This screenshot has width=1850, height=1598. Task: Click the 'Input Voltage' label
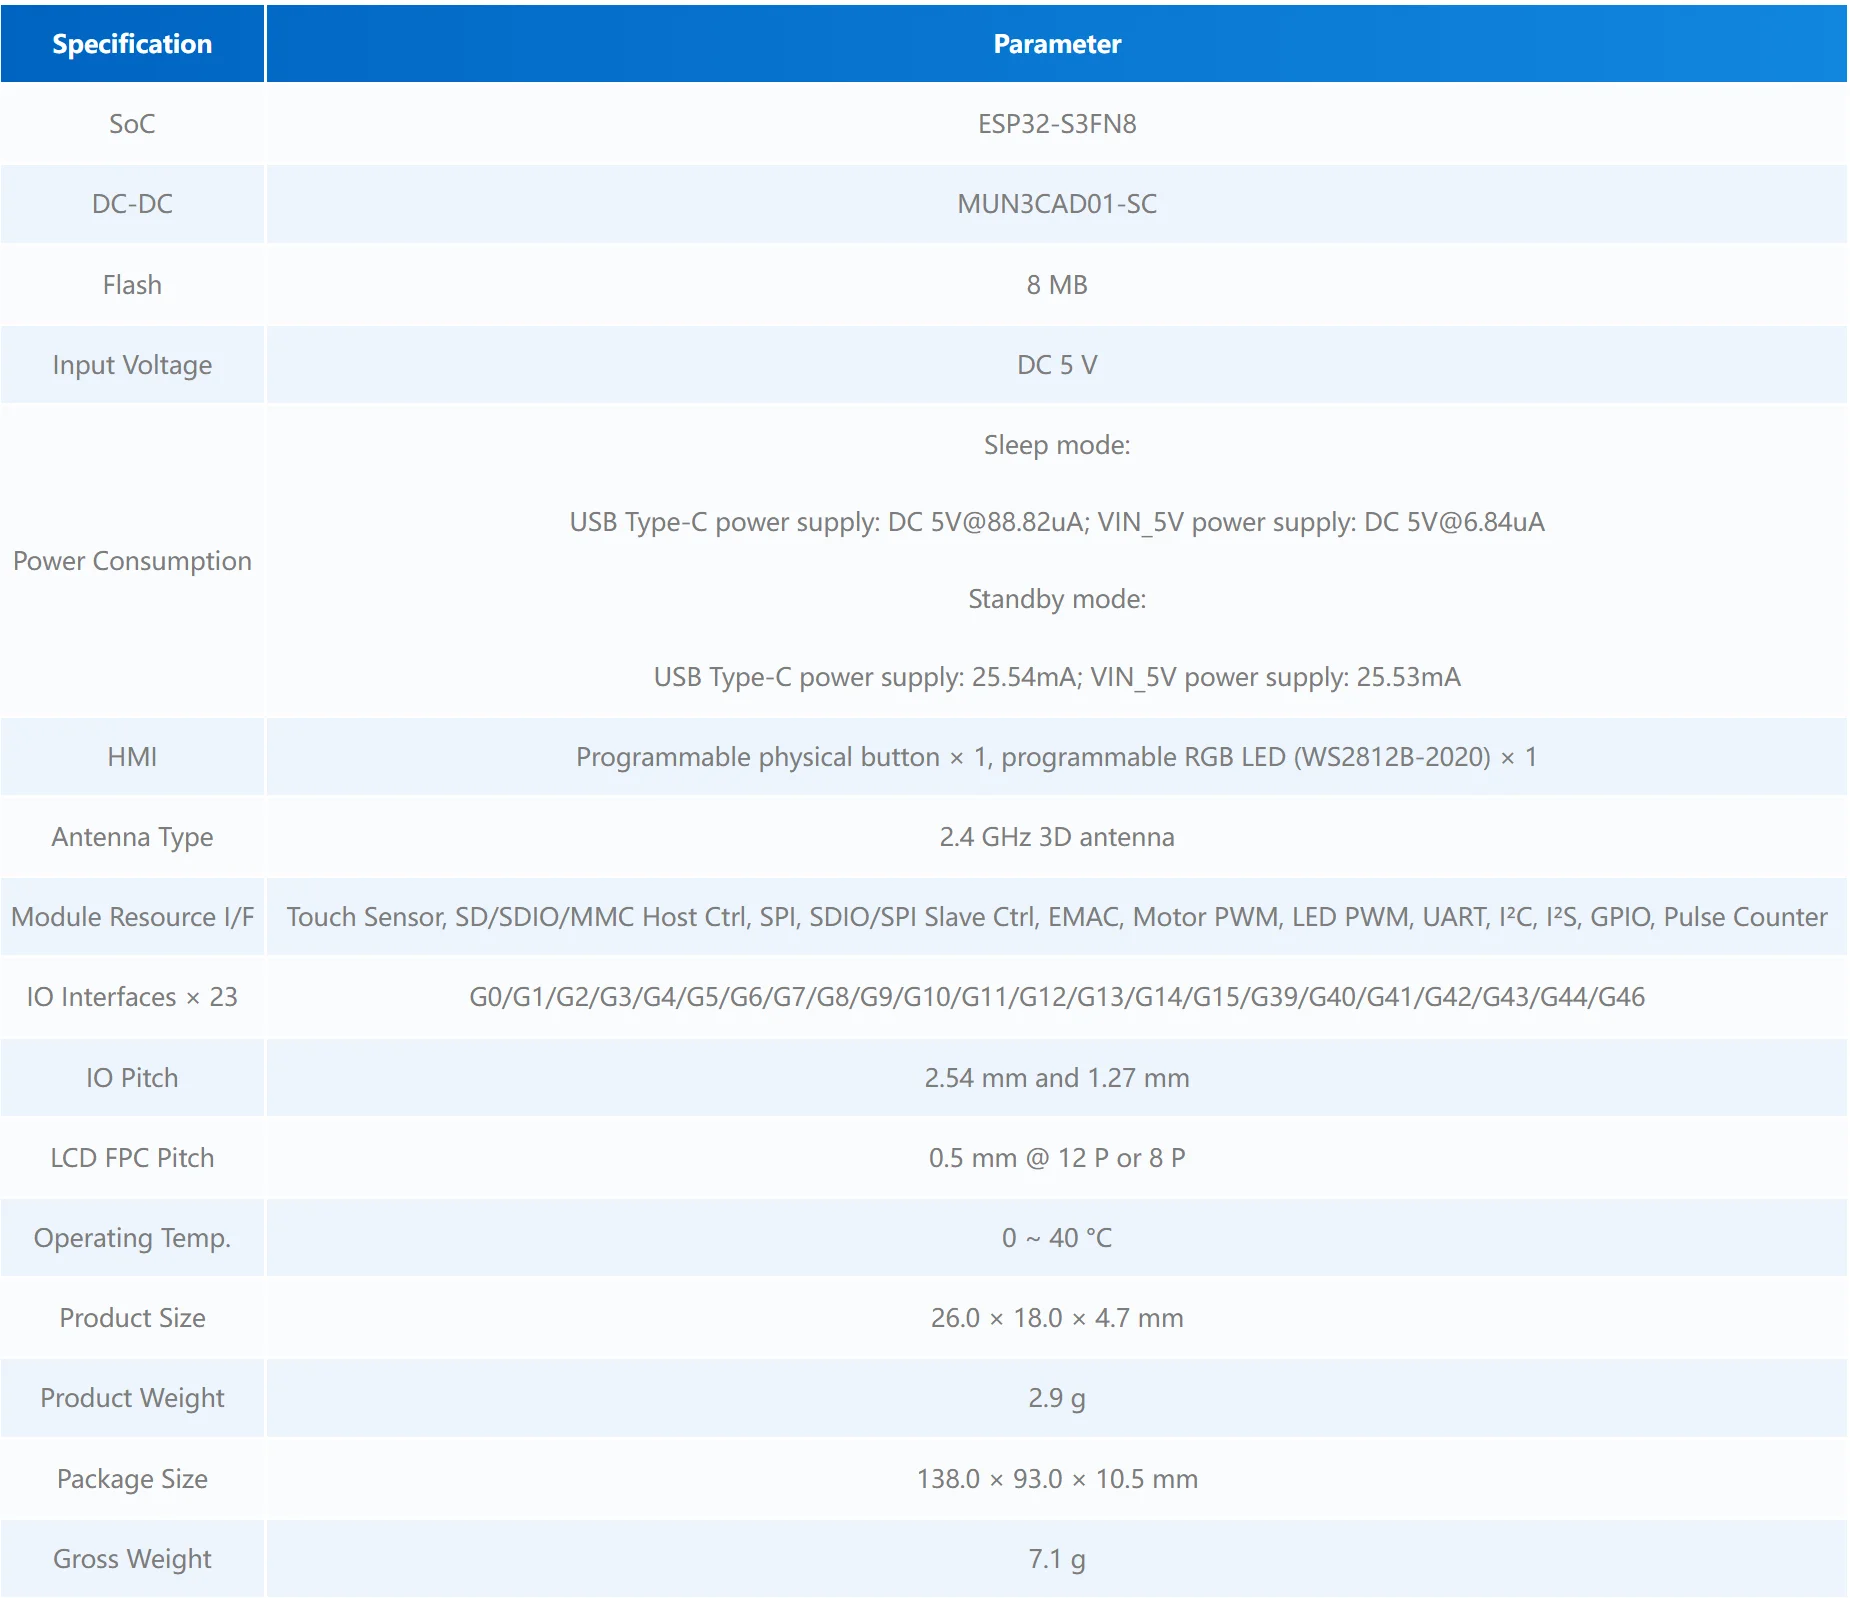[132, 365]
